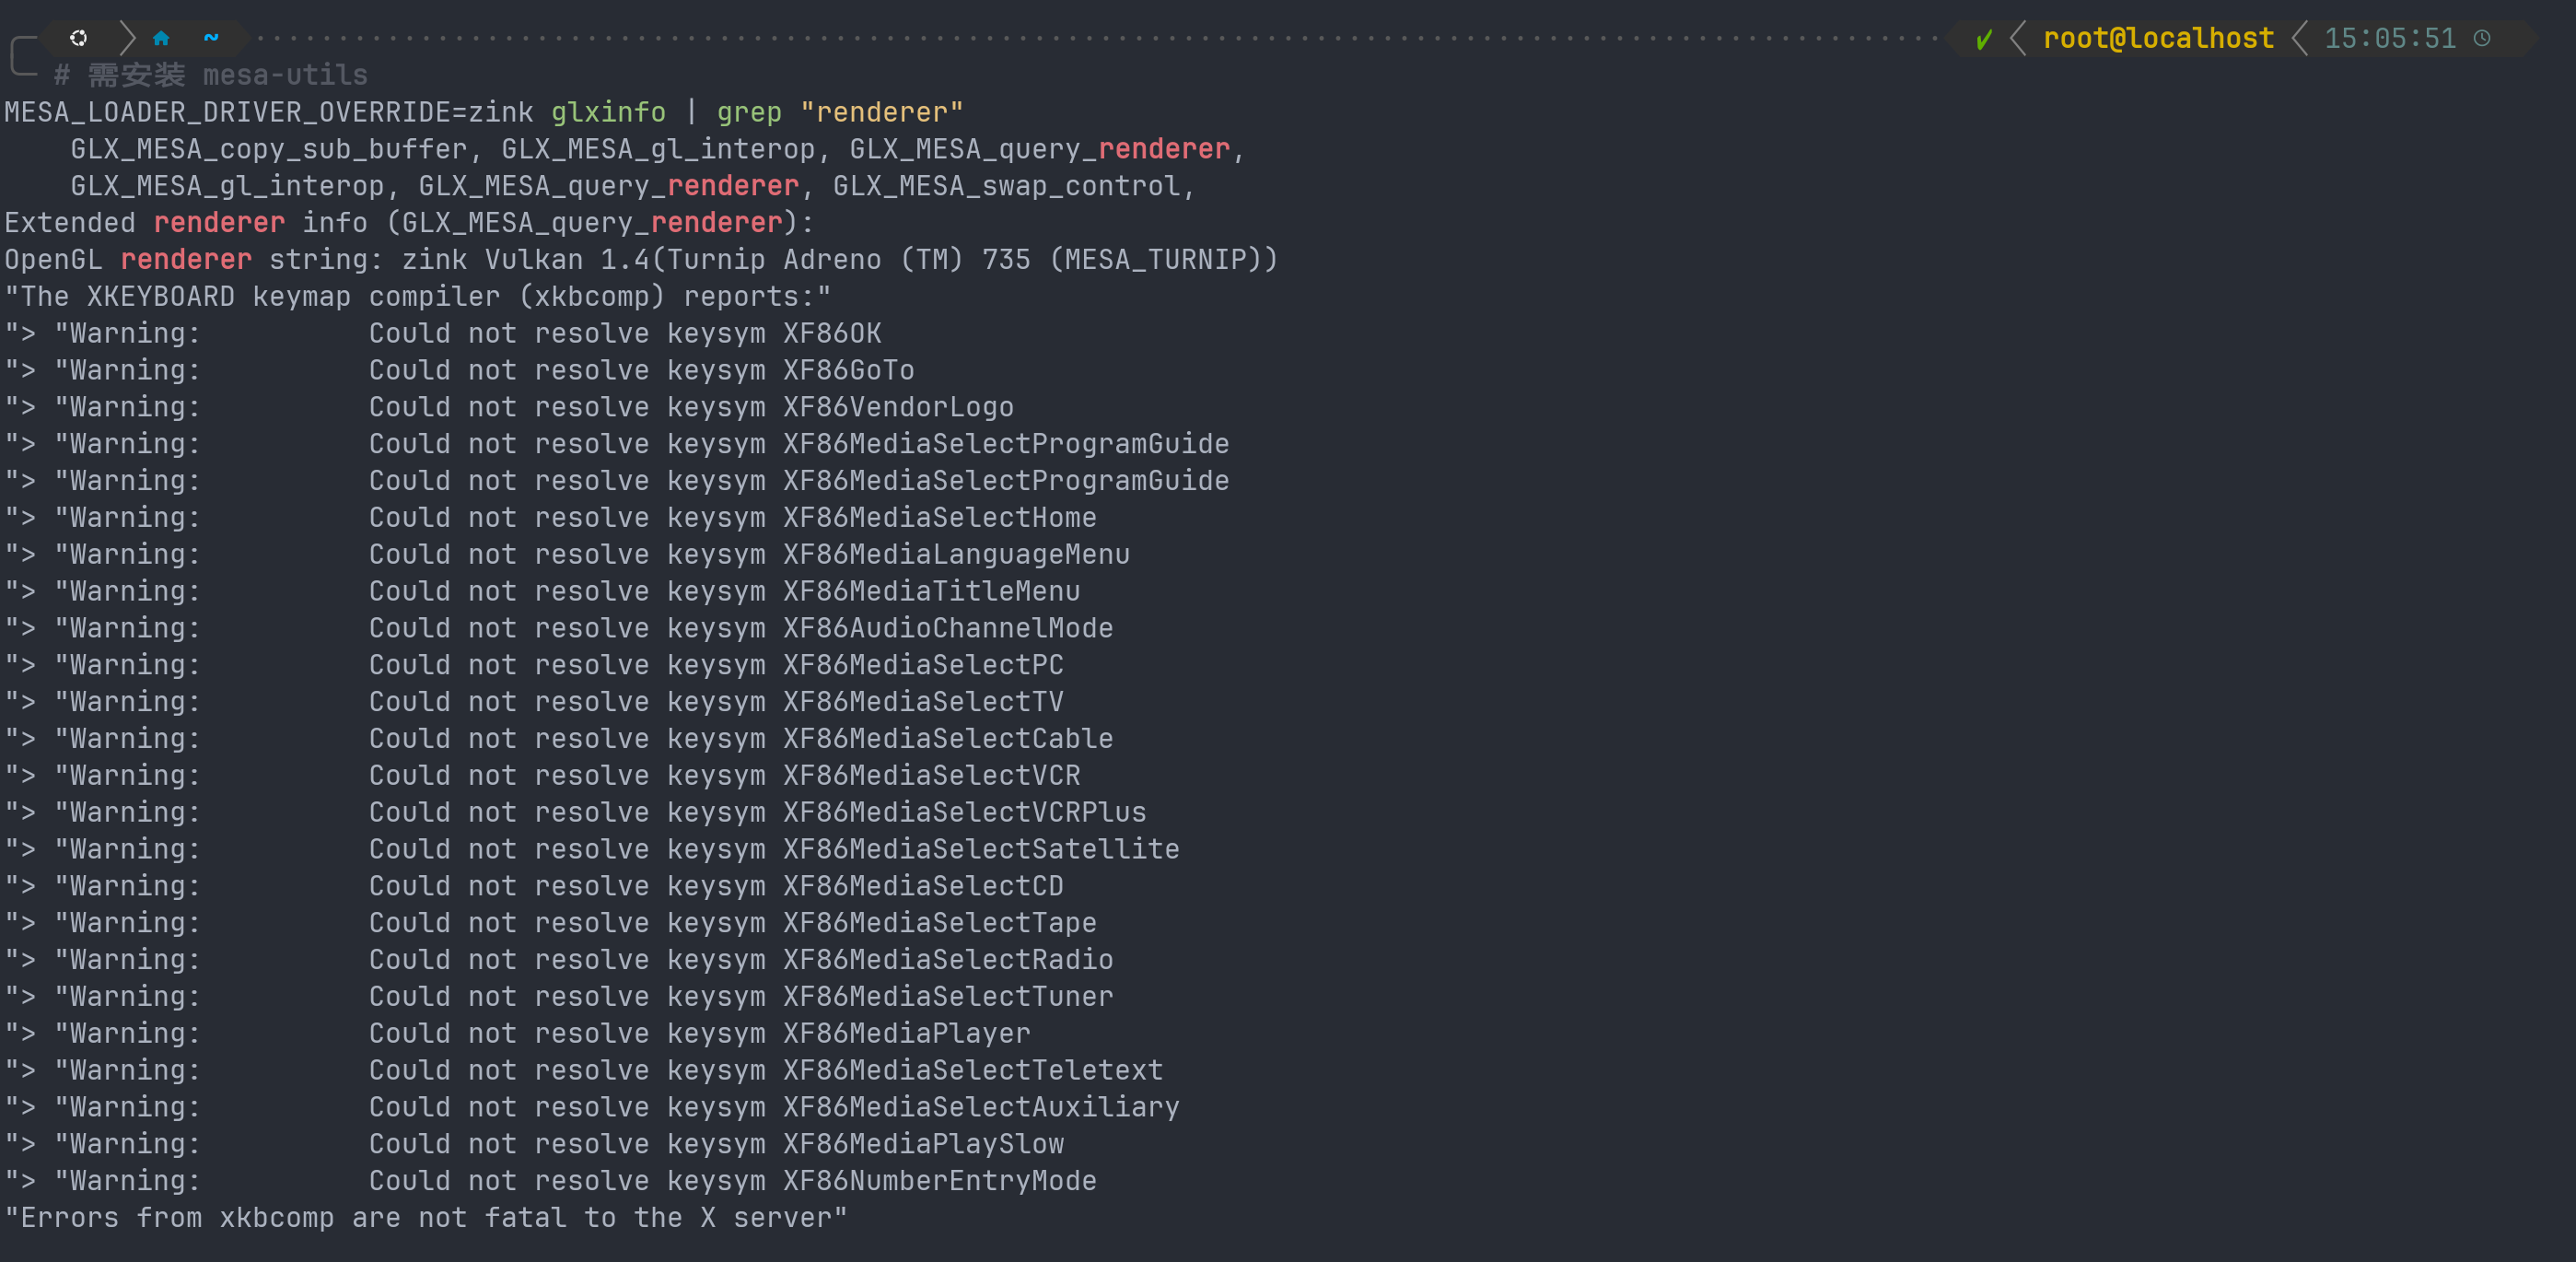Click the root@localhost label

coord(2158,39)
